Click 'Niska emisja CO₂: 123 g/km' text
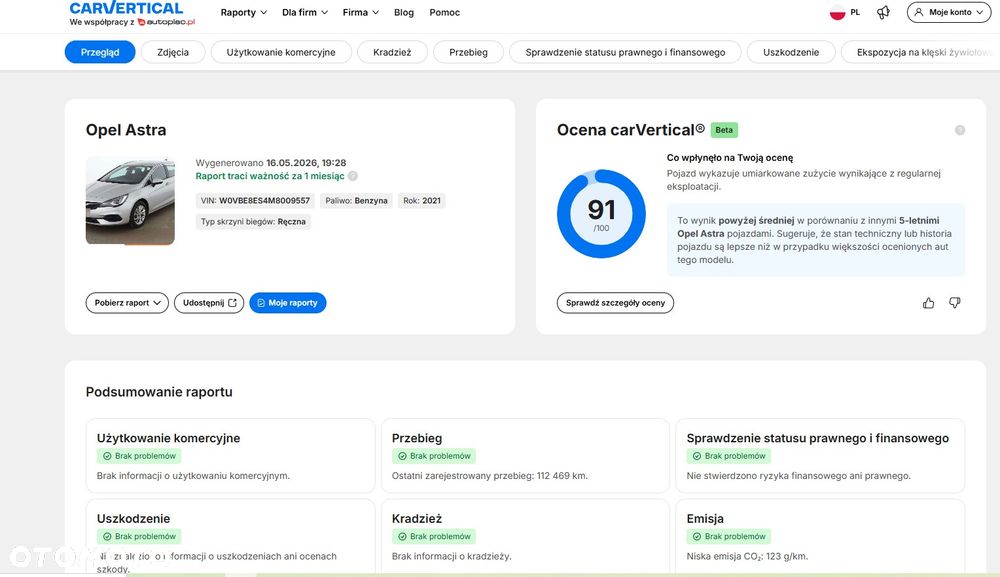 [x=747, y=556]
